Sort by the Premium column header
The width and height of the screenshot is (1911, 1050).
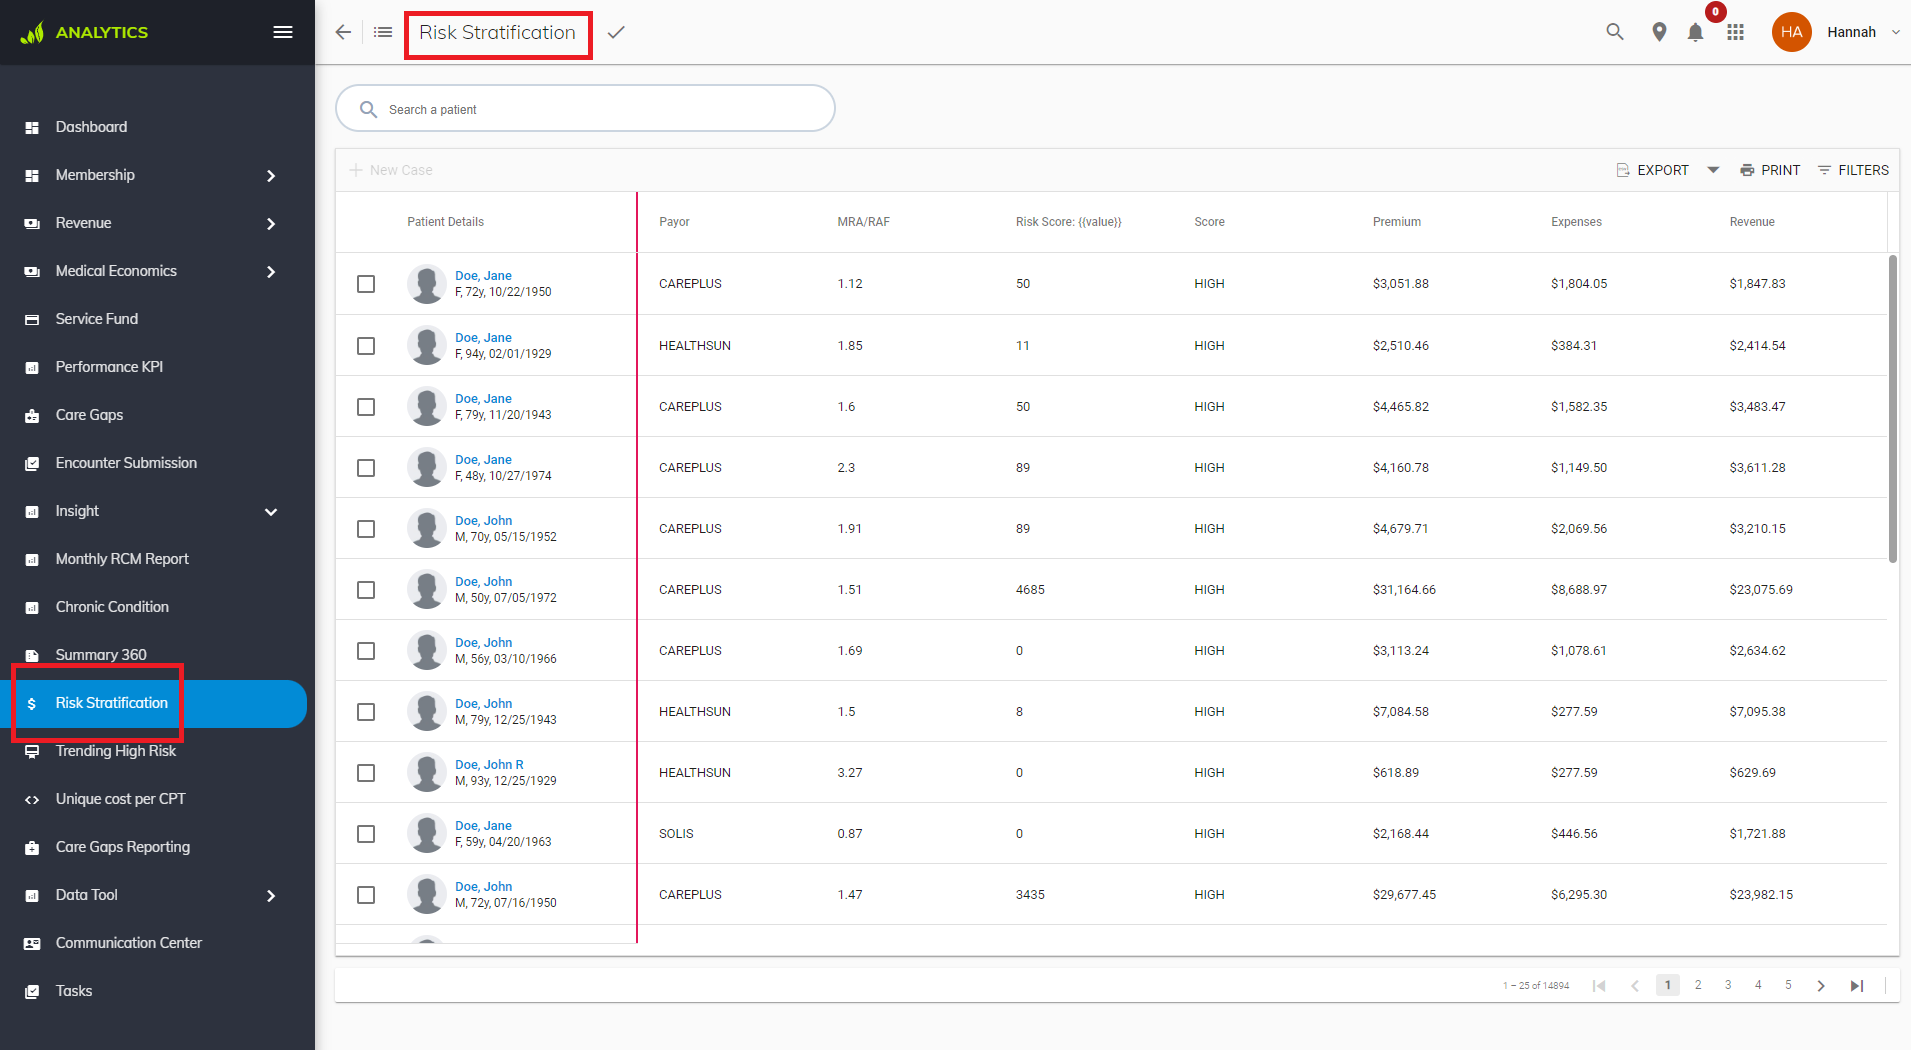tap(1396, 222)
